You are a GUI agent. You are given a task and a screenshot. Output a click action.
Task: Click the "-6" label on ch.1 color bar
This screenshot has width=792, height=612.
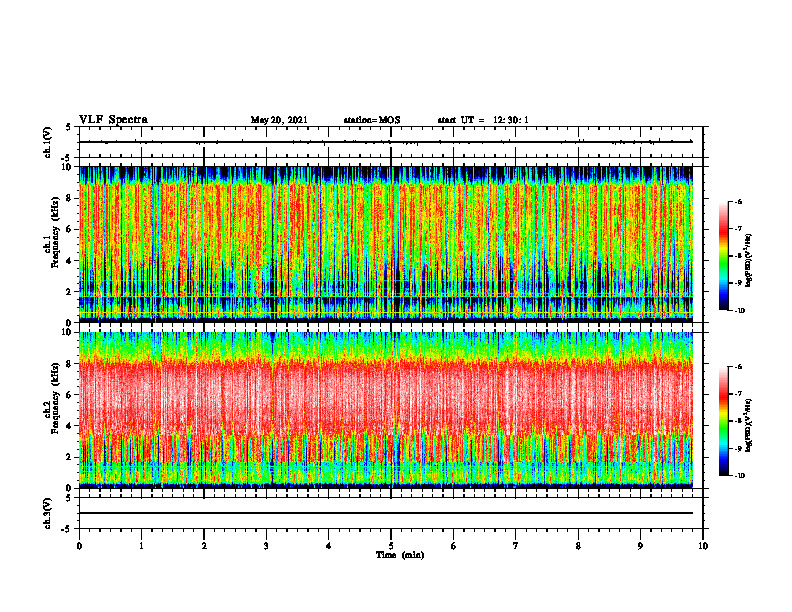pos(738,202)
